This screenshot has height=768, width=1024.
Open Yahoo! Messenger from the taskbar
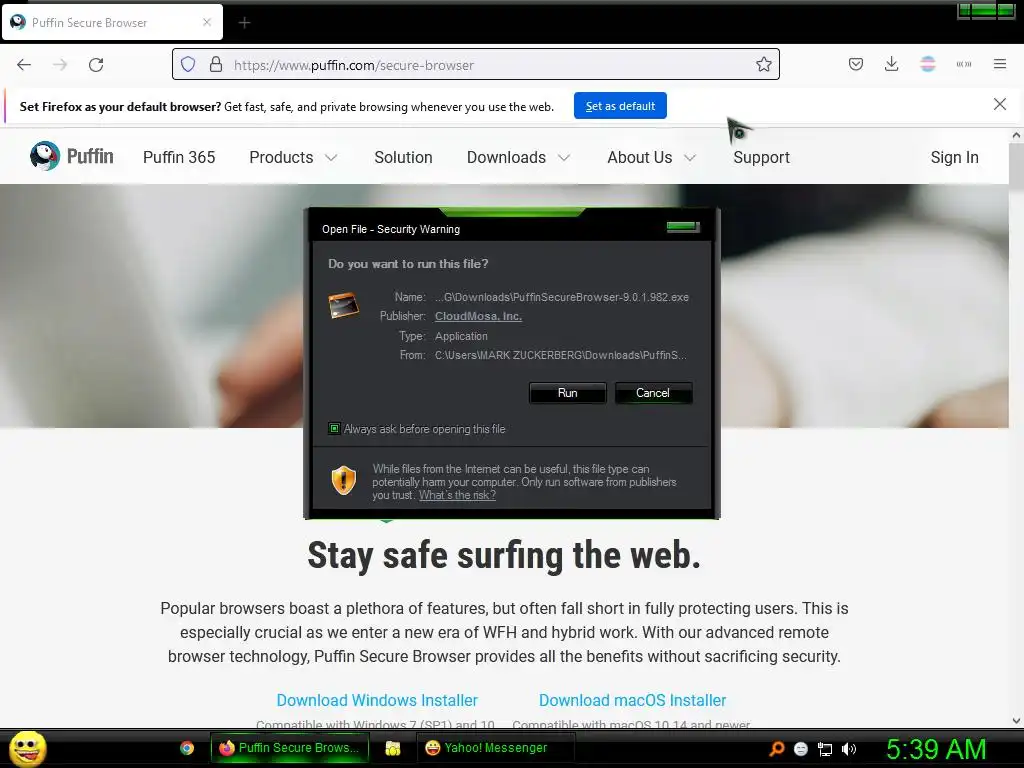pyautogui.click(x=496, y=748)
